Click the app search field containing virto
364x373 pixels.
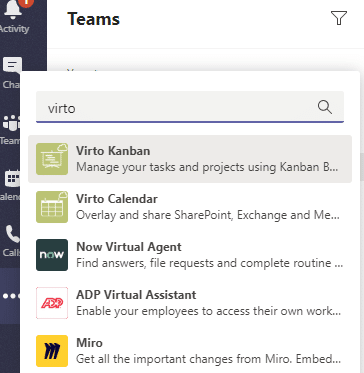(190, 107)
